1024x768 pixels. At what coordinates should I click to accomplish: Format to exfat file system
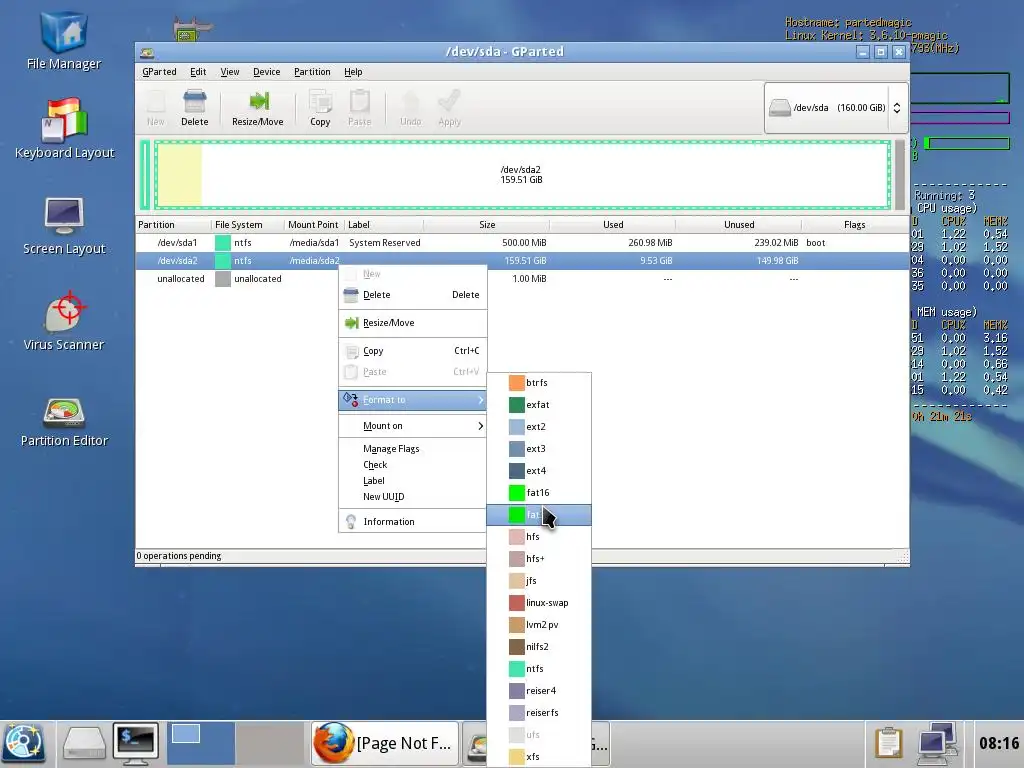539,405
